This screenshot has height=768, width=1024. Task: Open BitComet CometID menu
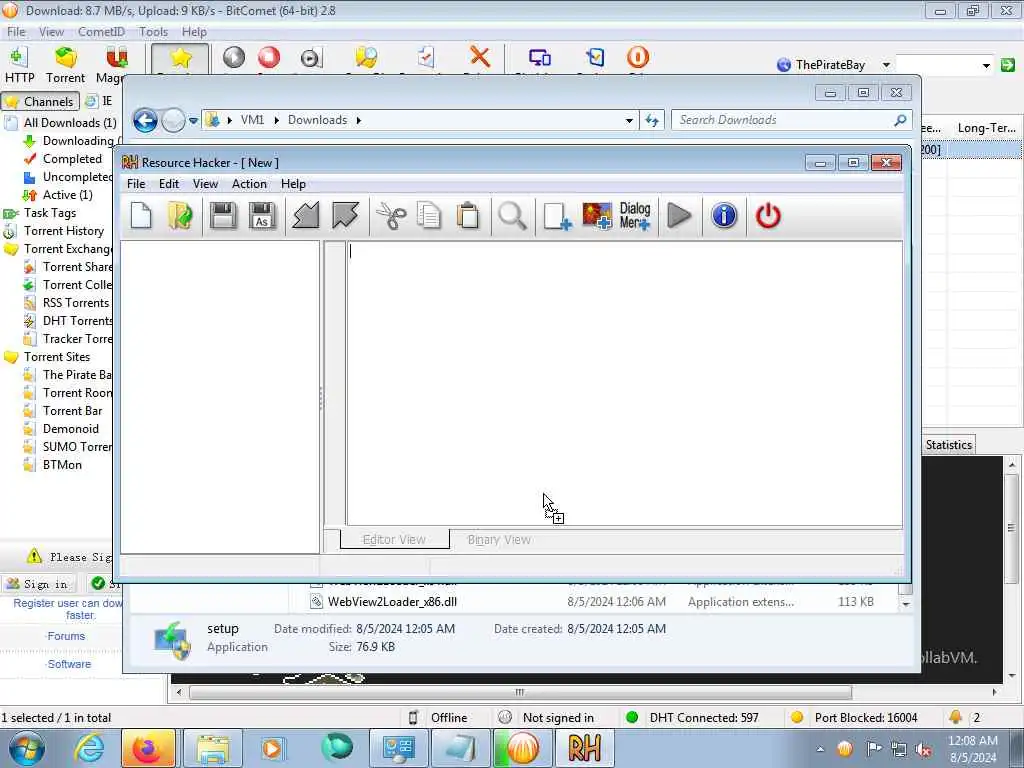point(101,31)
